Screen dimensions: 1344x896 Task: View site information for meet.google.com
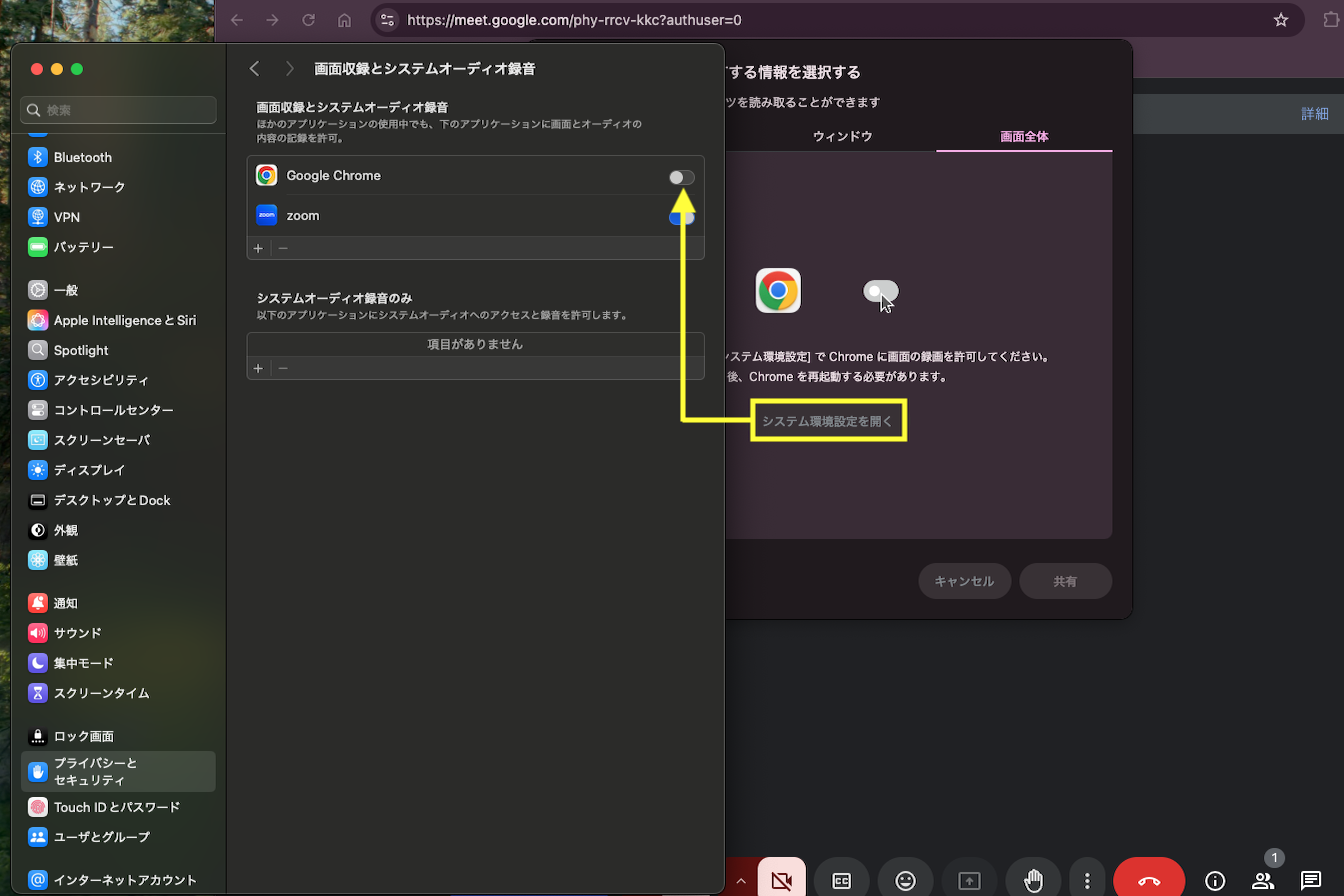pyautogui.click(x=388, y=20)
